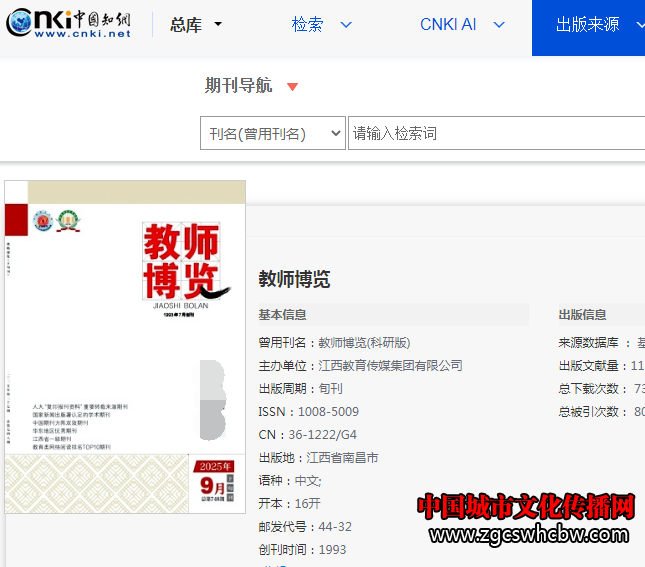Select the 检索 navigation item
Screen dimensions: 645x567
pos(307,25)
